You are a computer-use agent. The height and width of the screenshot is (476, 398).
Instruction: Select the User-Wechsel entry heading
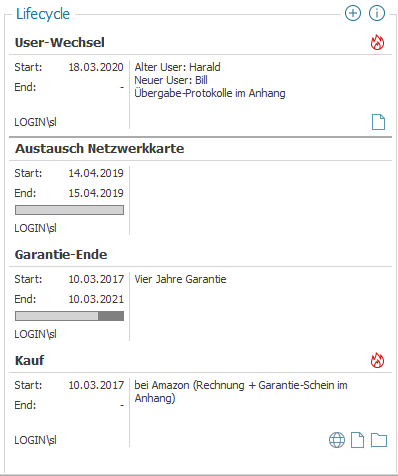(60, 43)
